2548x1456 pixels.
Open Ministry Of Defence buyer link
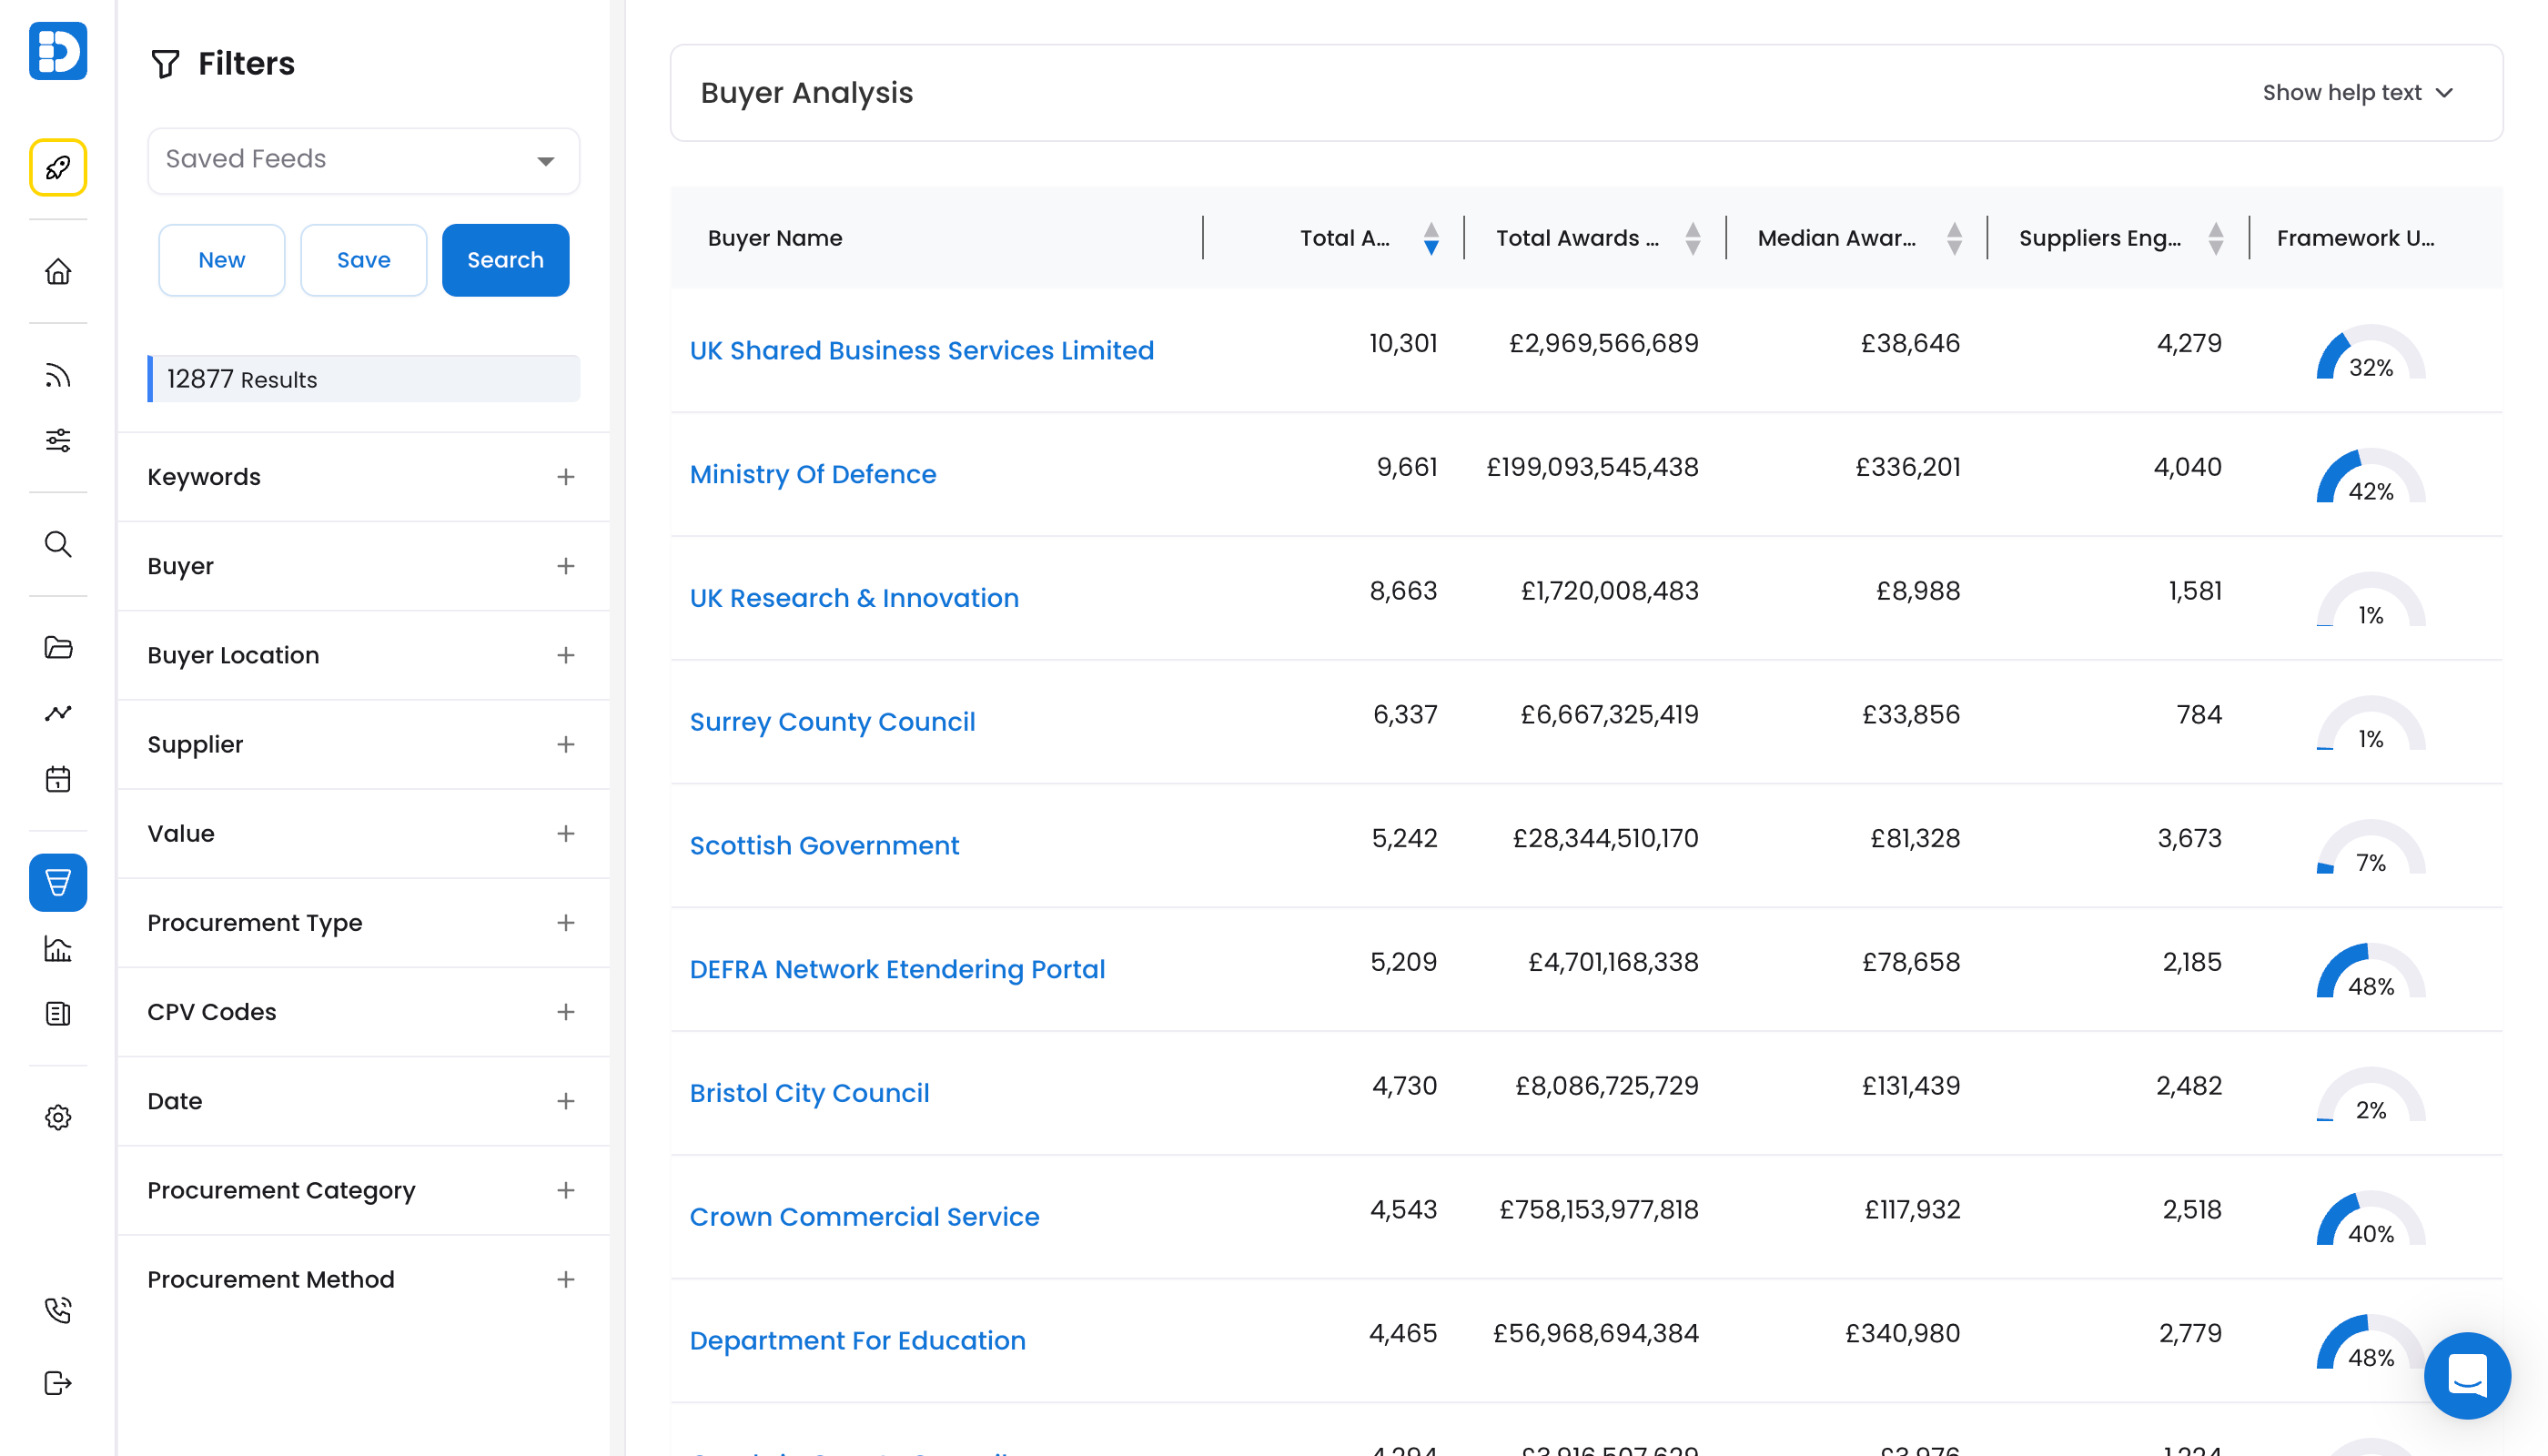point(812,474)
